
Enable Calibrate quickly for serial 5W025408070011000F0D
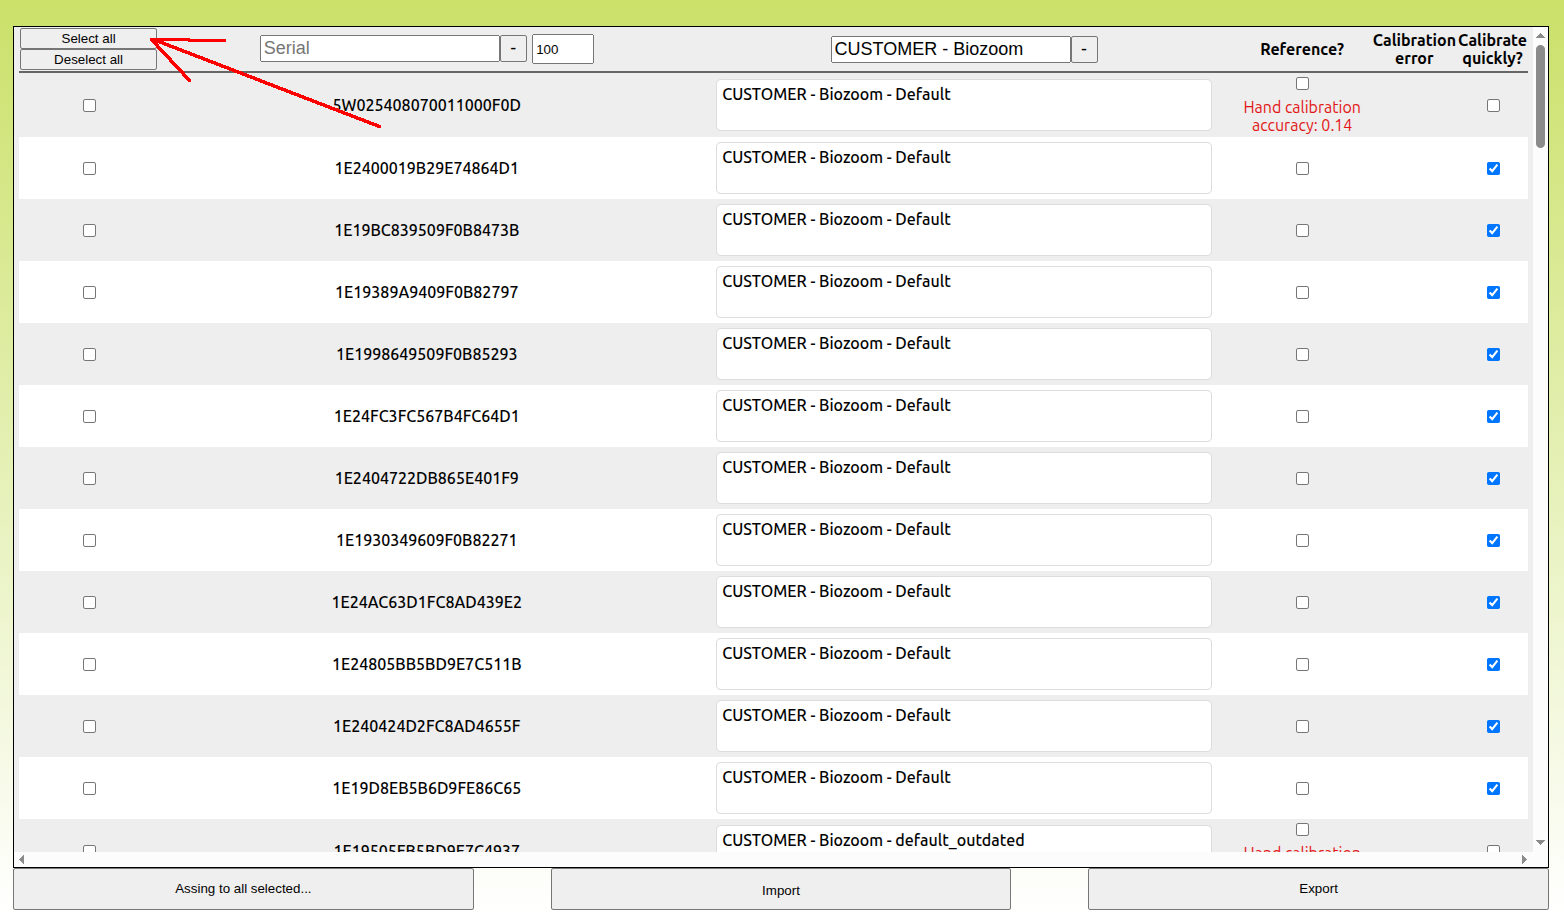click(1493, 105)
